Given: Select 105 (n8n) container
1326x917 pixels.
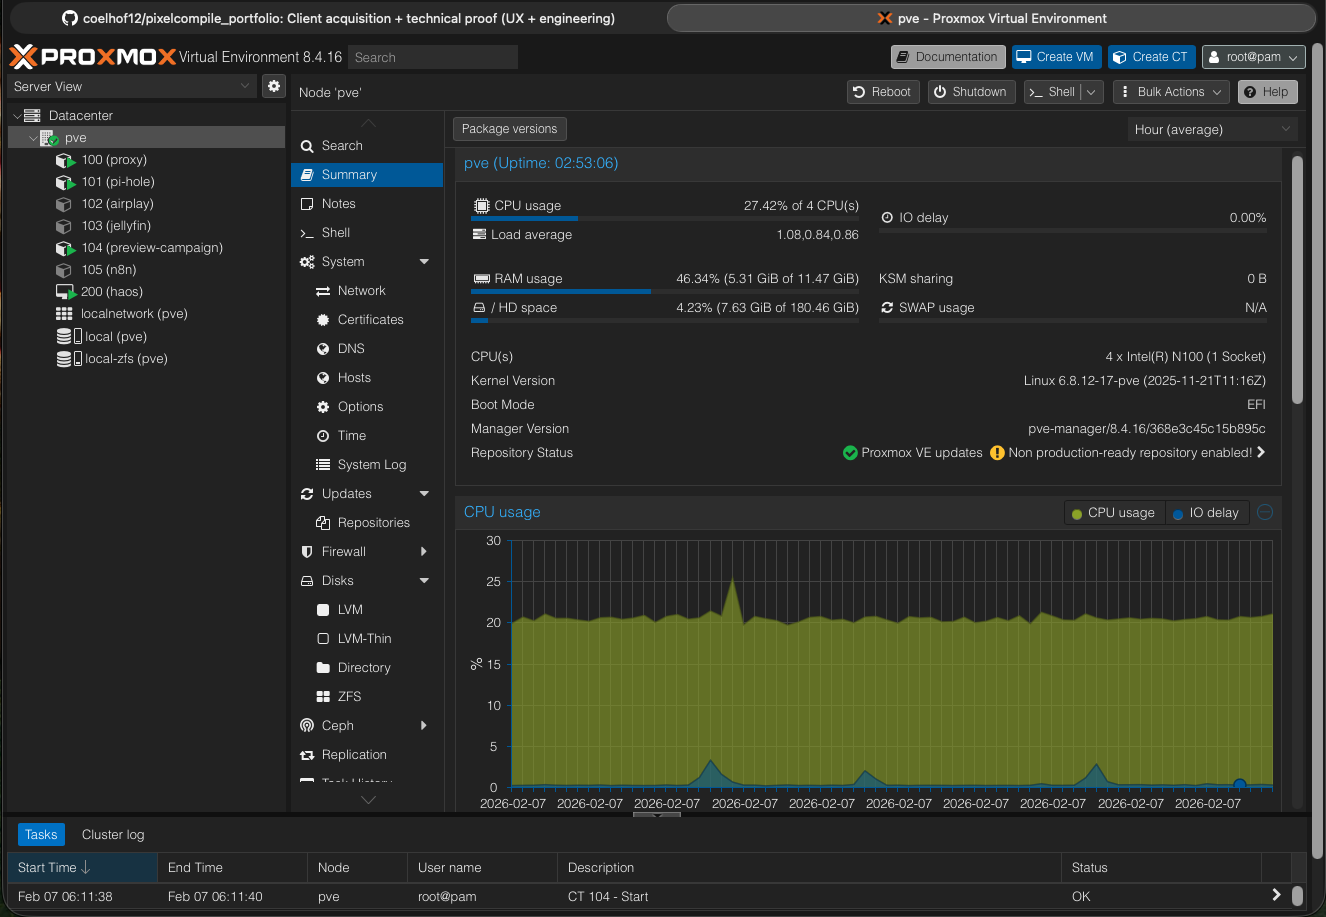Looking at the screenshot, I should click(x=109, y=270).
